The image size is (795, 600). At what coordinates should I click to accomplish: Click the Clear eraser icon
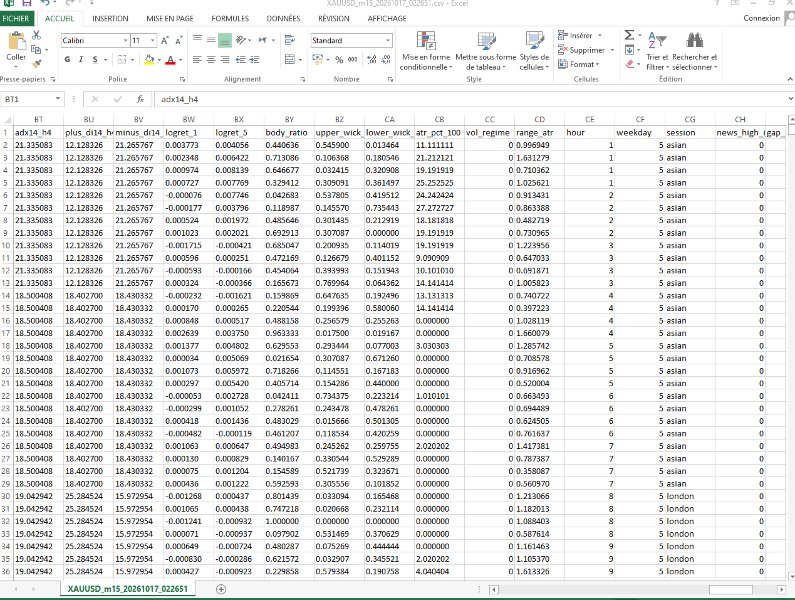629,64
